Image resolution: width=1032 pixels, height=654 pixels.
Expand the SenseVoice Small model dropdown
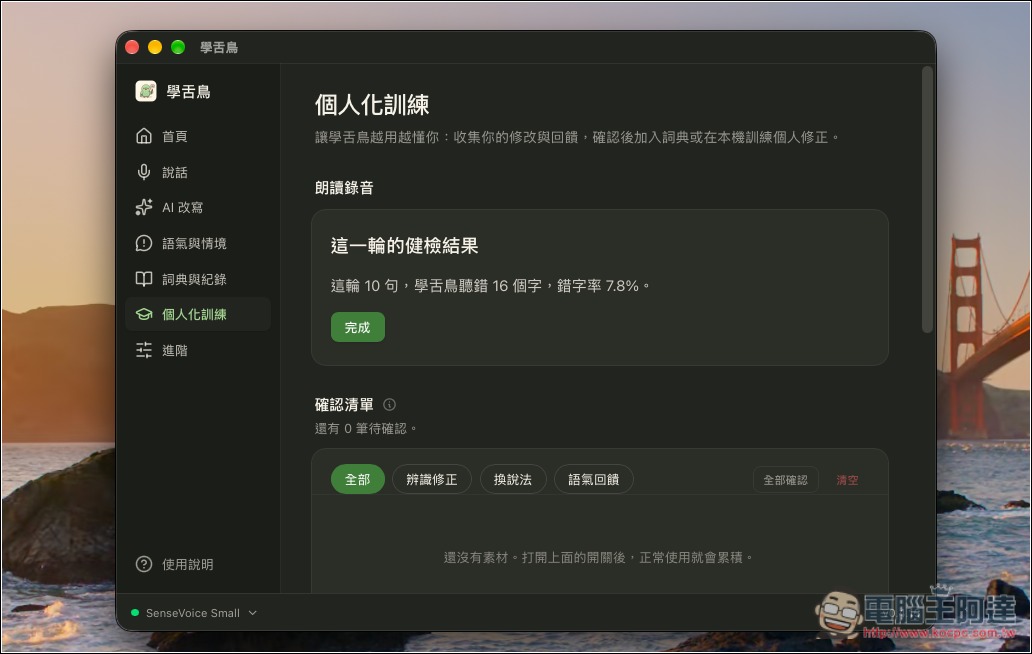pos(194,613)
